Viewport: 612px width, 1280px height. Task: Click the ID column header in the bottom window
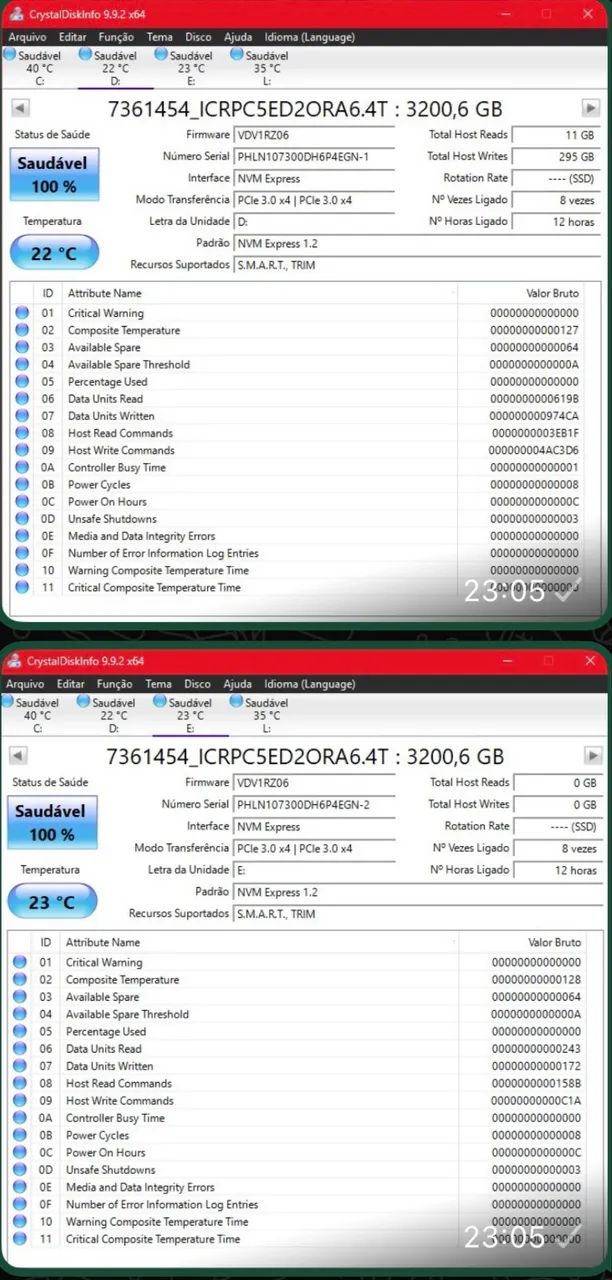[x=46, y=942]
